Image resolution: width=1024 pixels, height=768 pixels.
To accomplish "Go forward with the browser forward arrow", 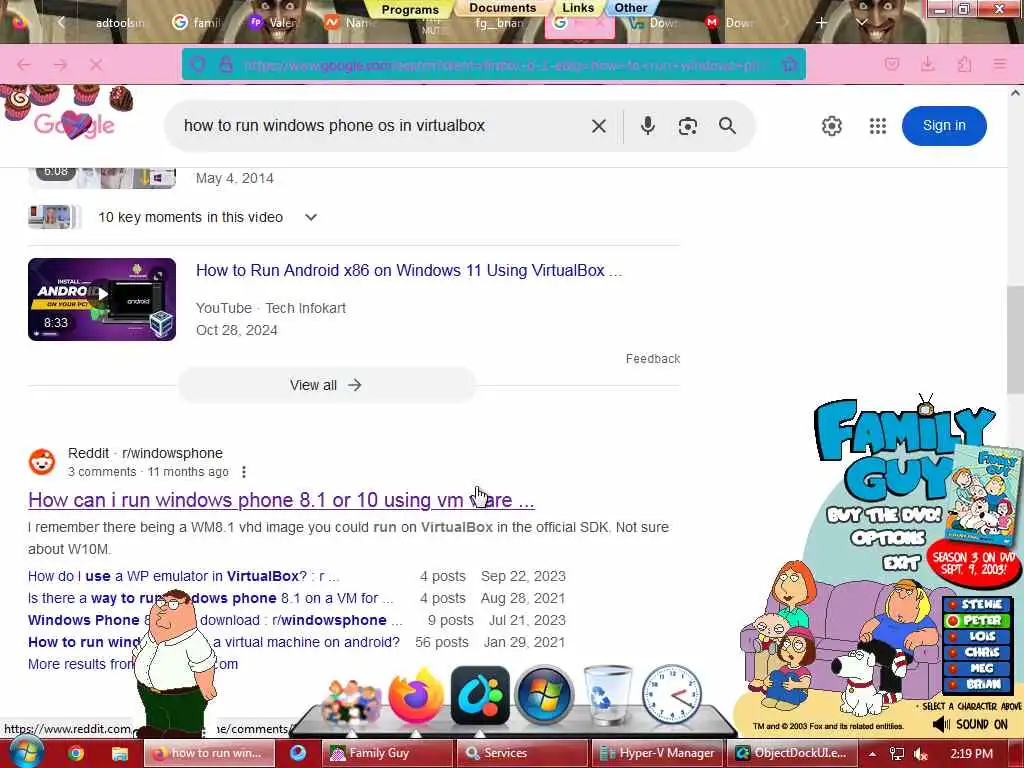I will point(60,65).
